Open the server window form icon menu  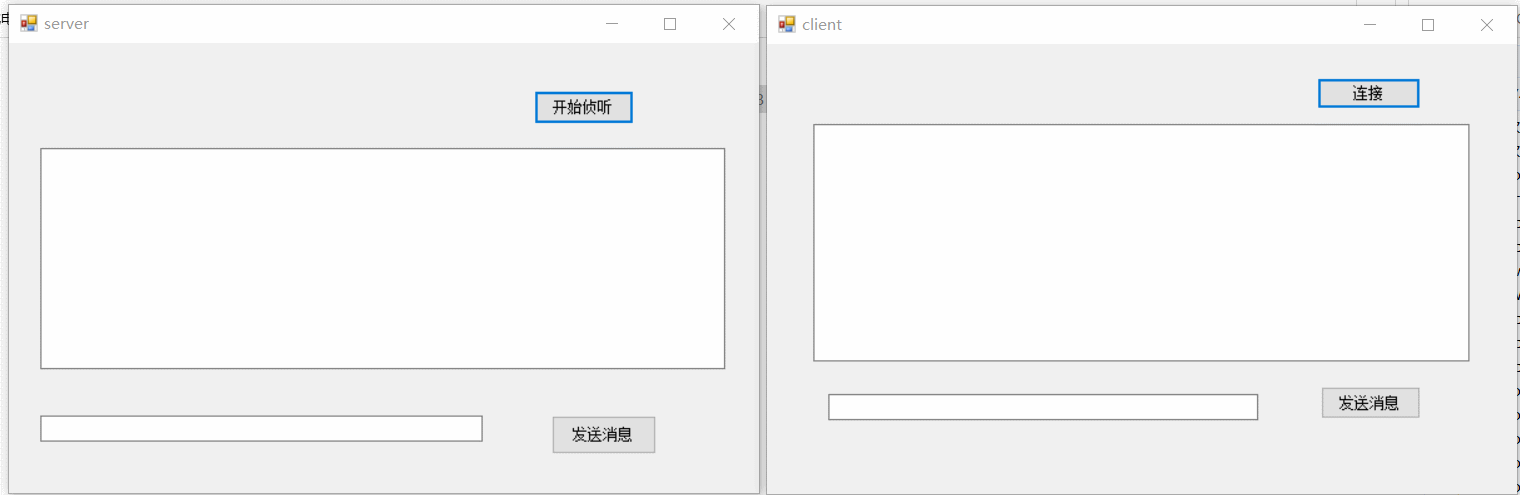coord(29,24)
